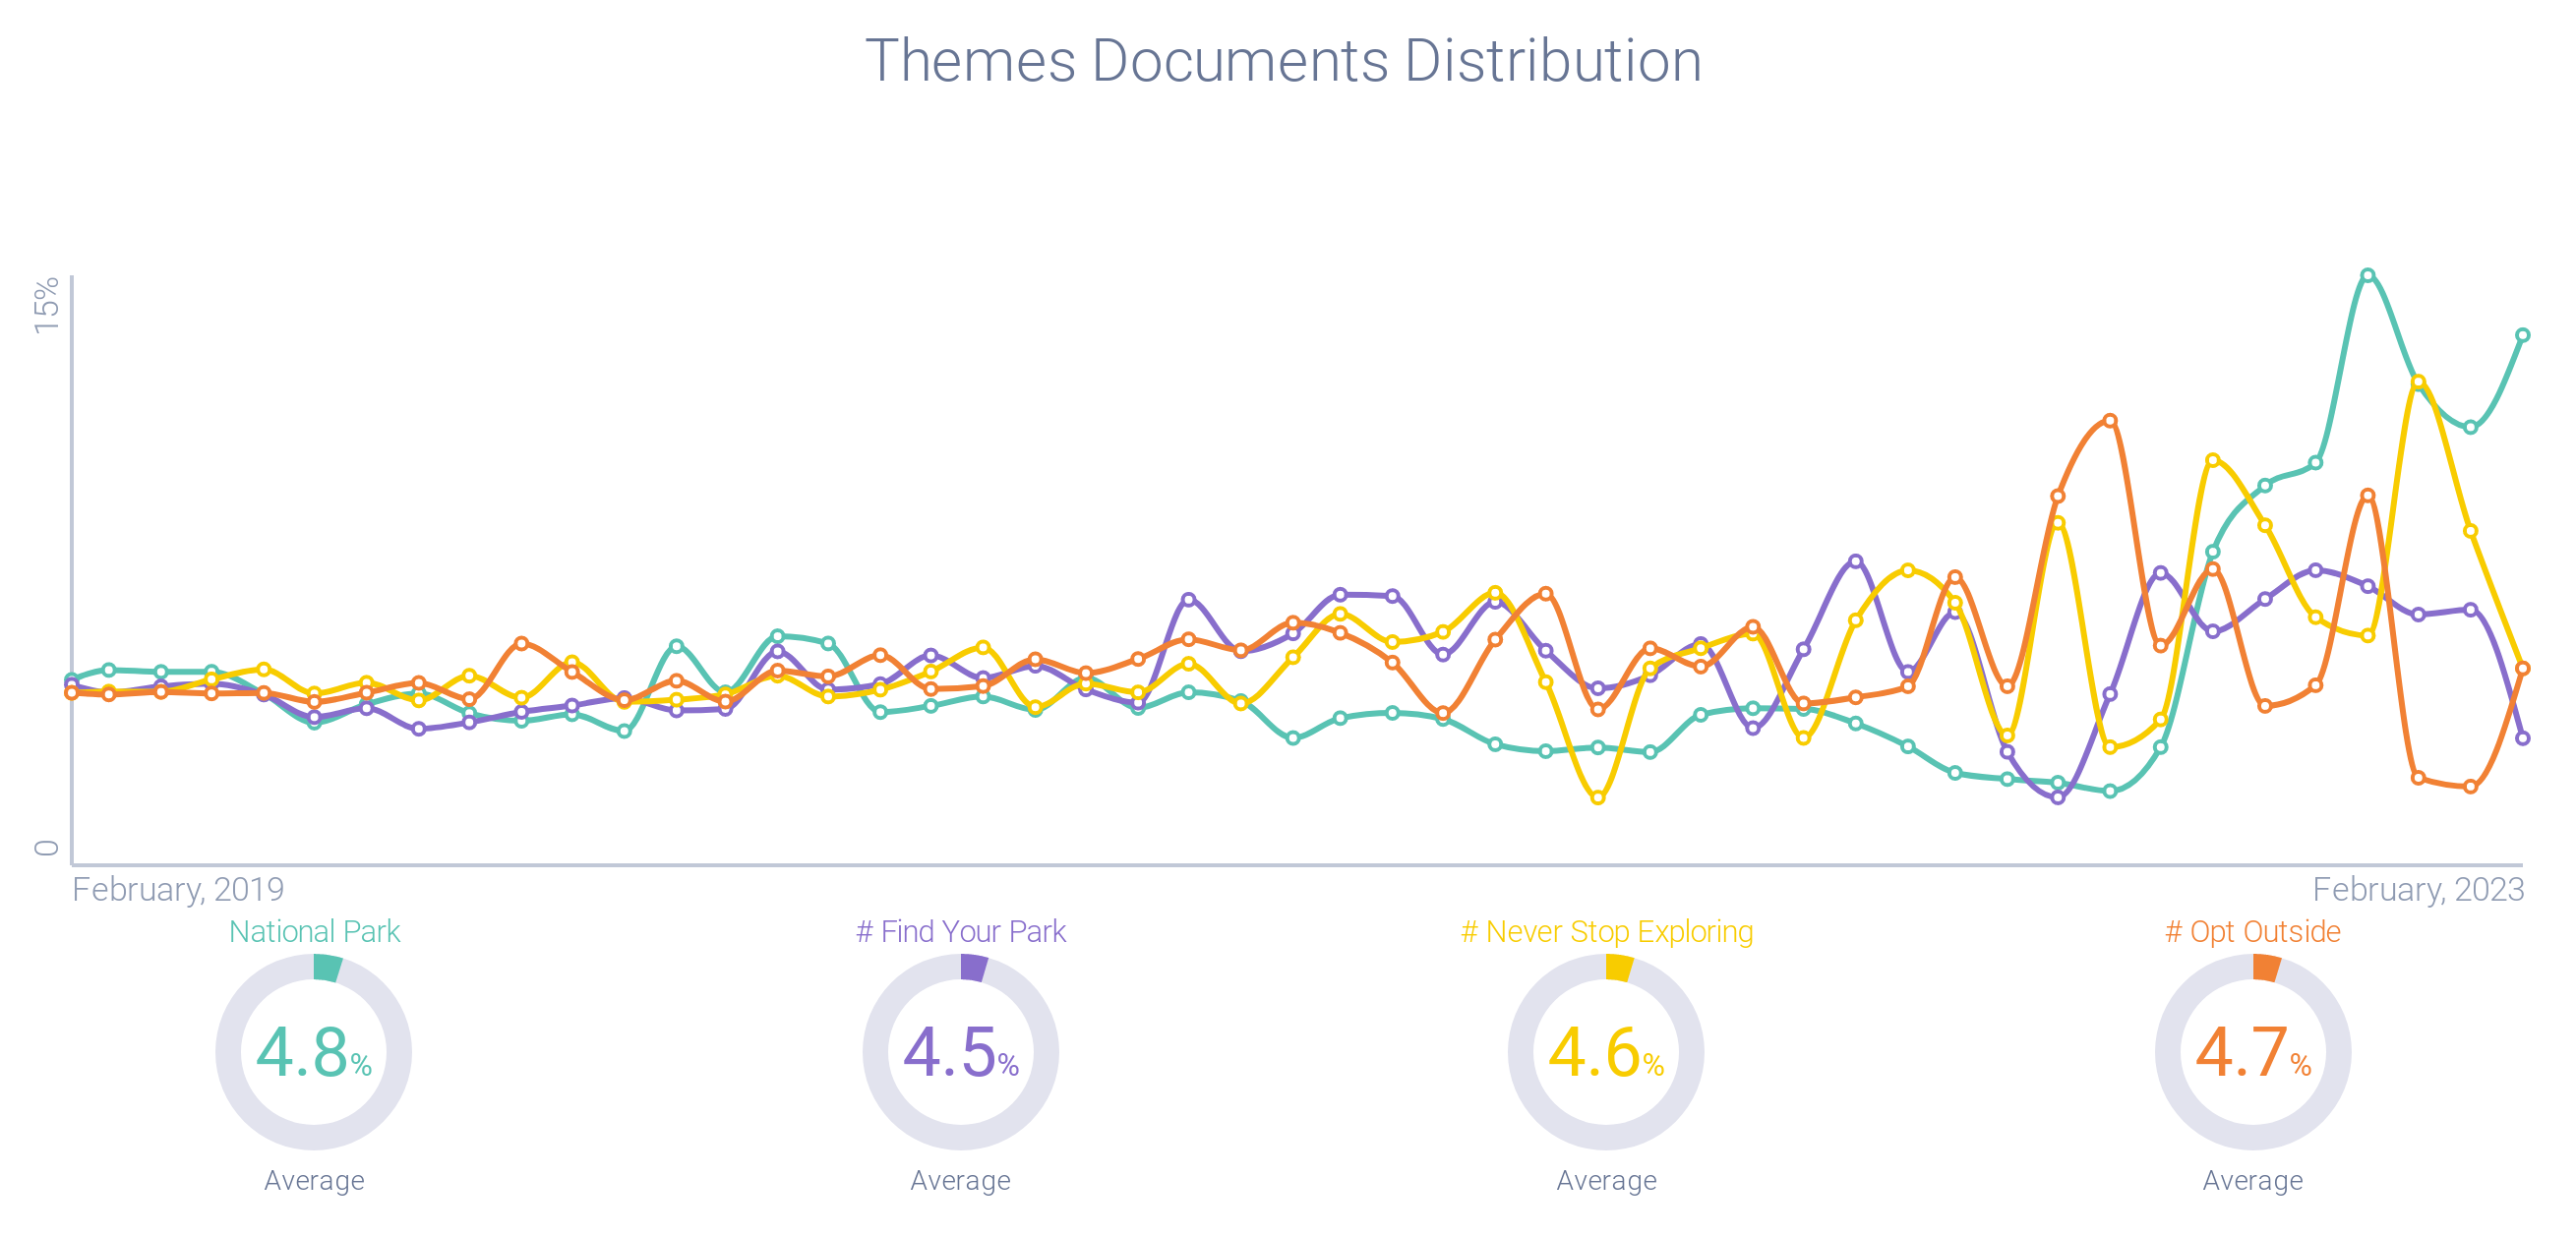The height and width of the screenshot is (1236, 2576).
Task: Click the highest teal peak data point
Action: (2367, 275)
